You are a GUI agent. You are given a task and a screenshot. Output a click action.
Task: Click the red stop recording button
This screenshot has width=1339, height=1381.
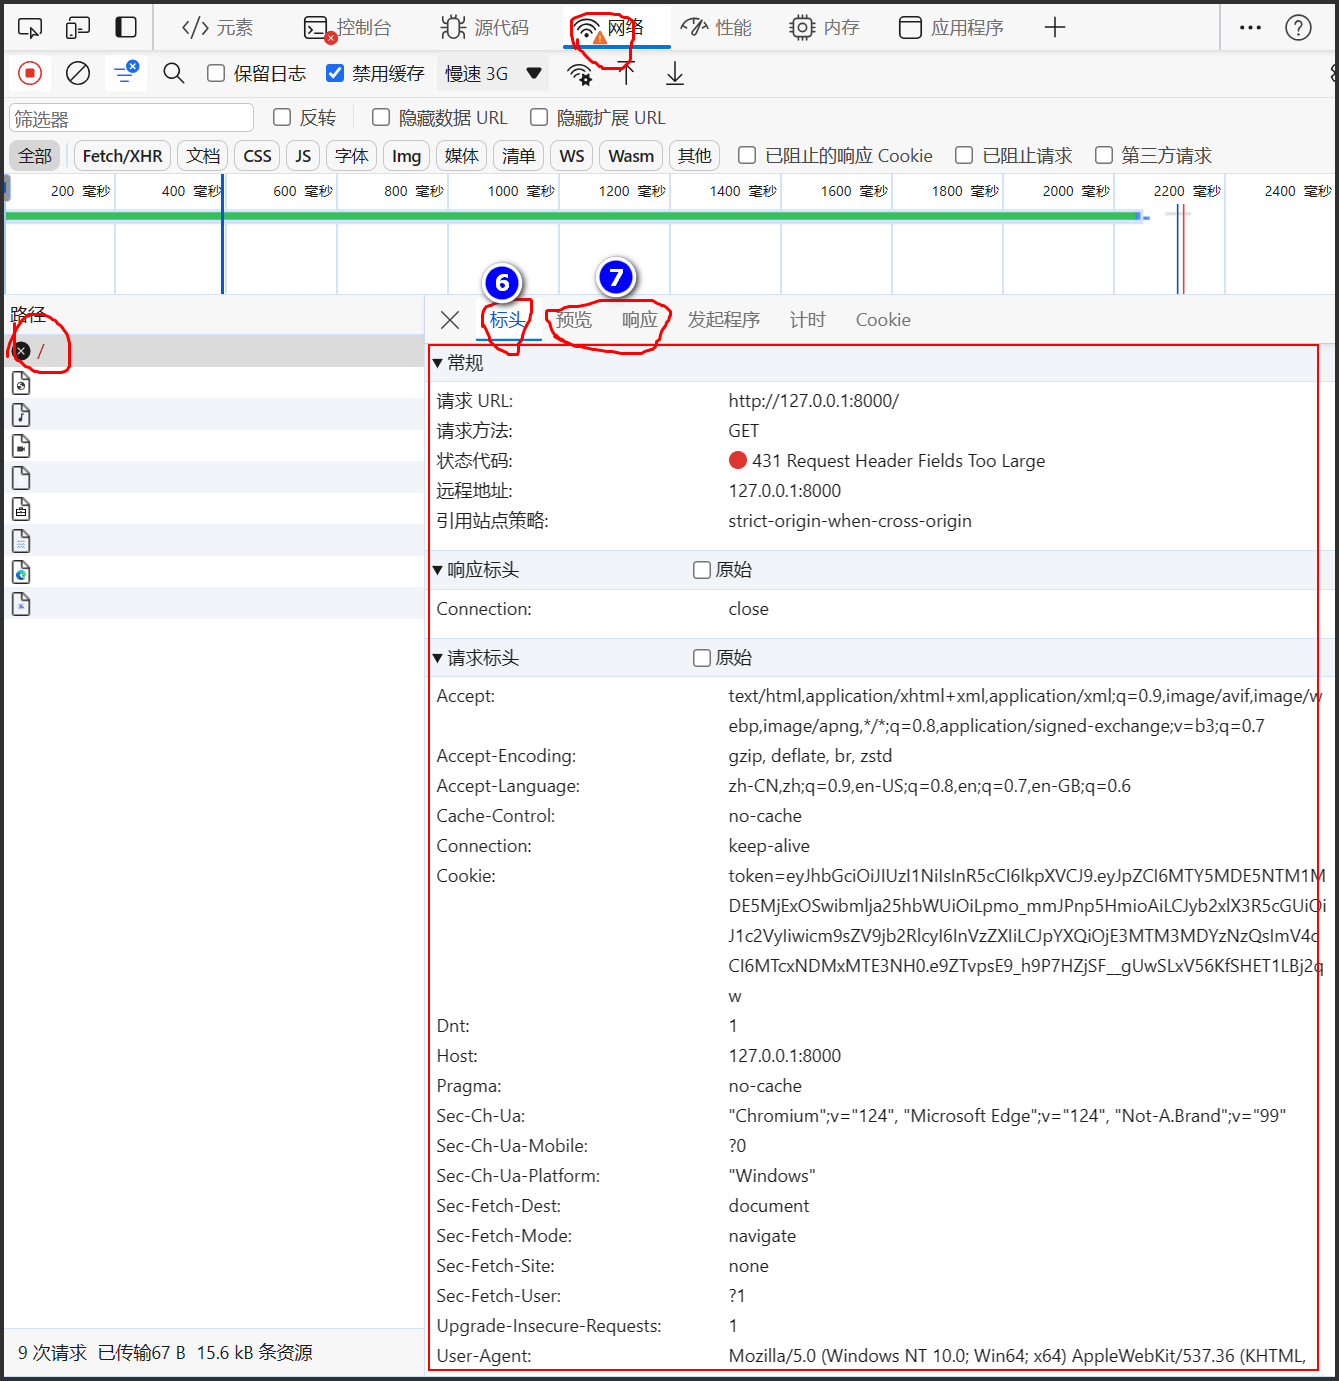coord(30,73)
